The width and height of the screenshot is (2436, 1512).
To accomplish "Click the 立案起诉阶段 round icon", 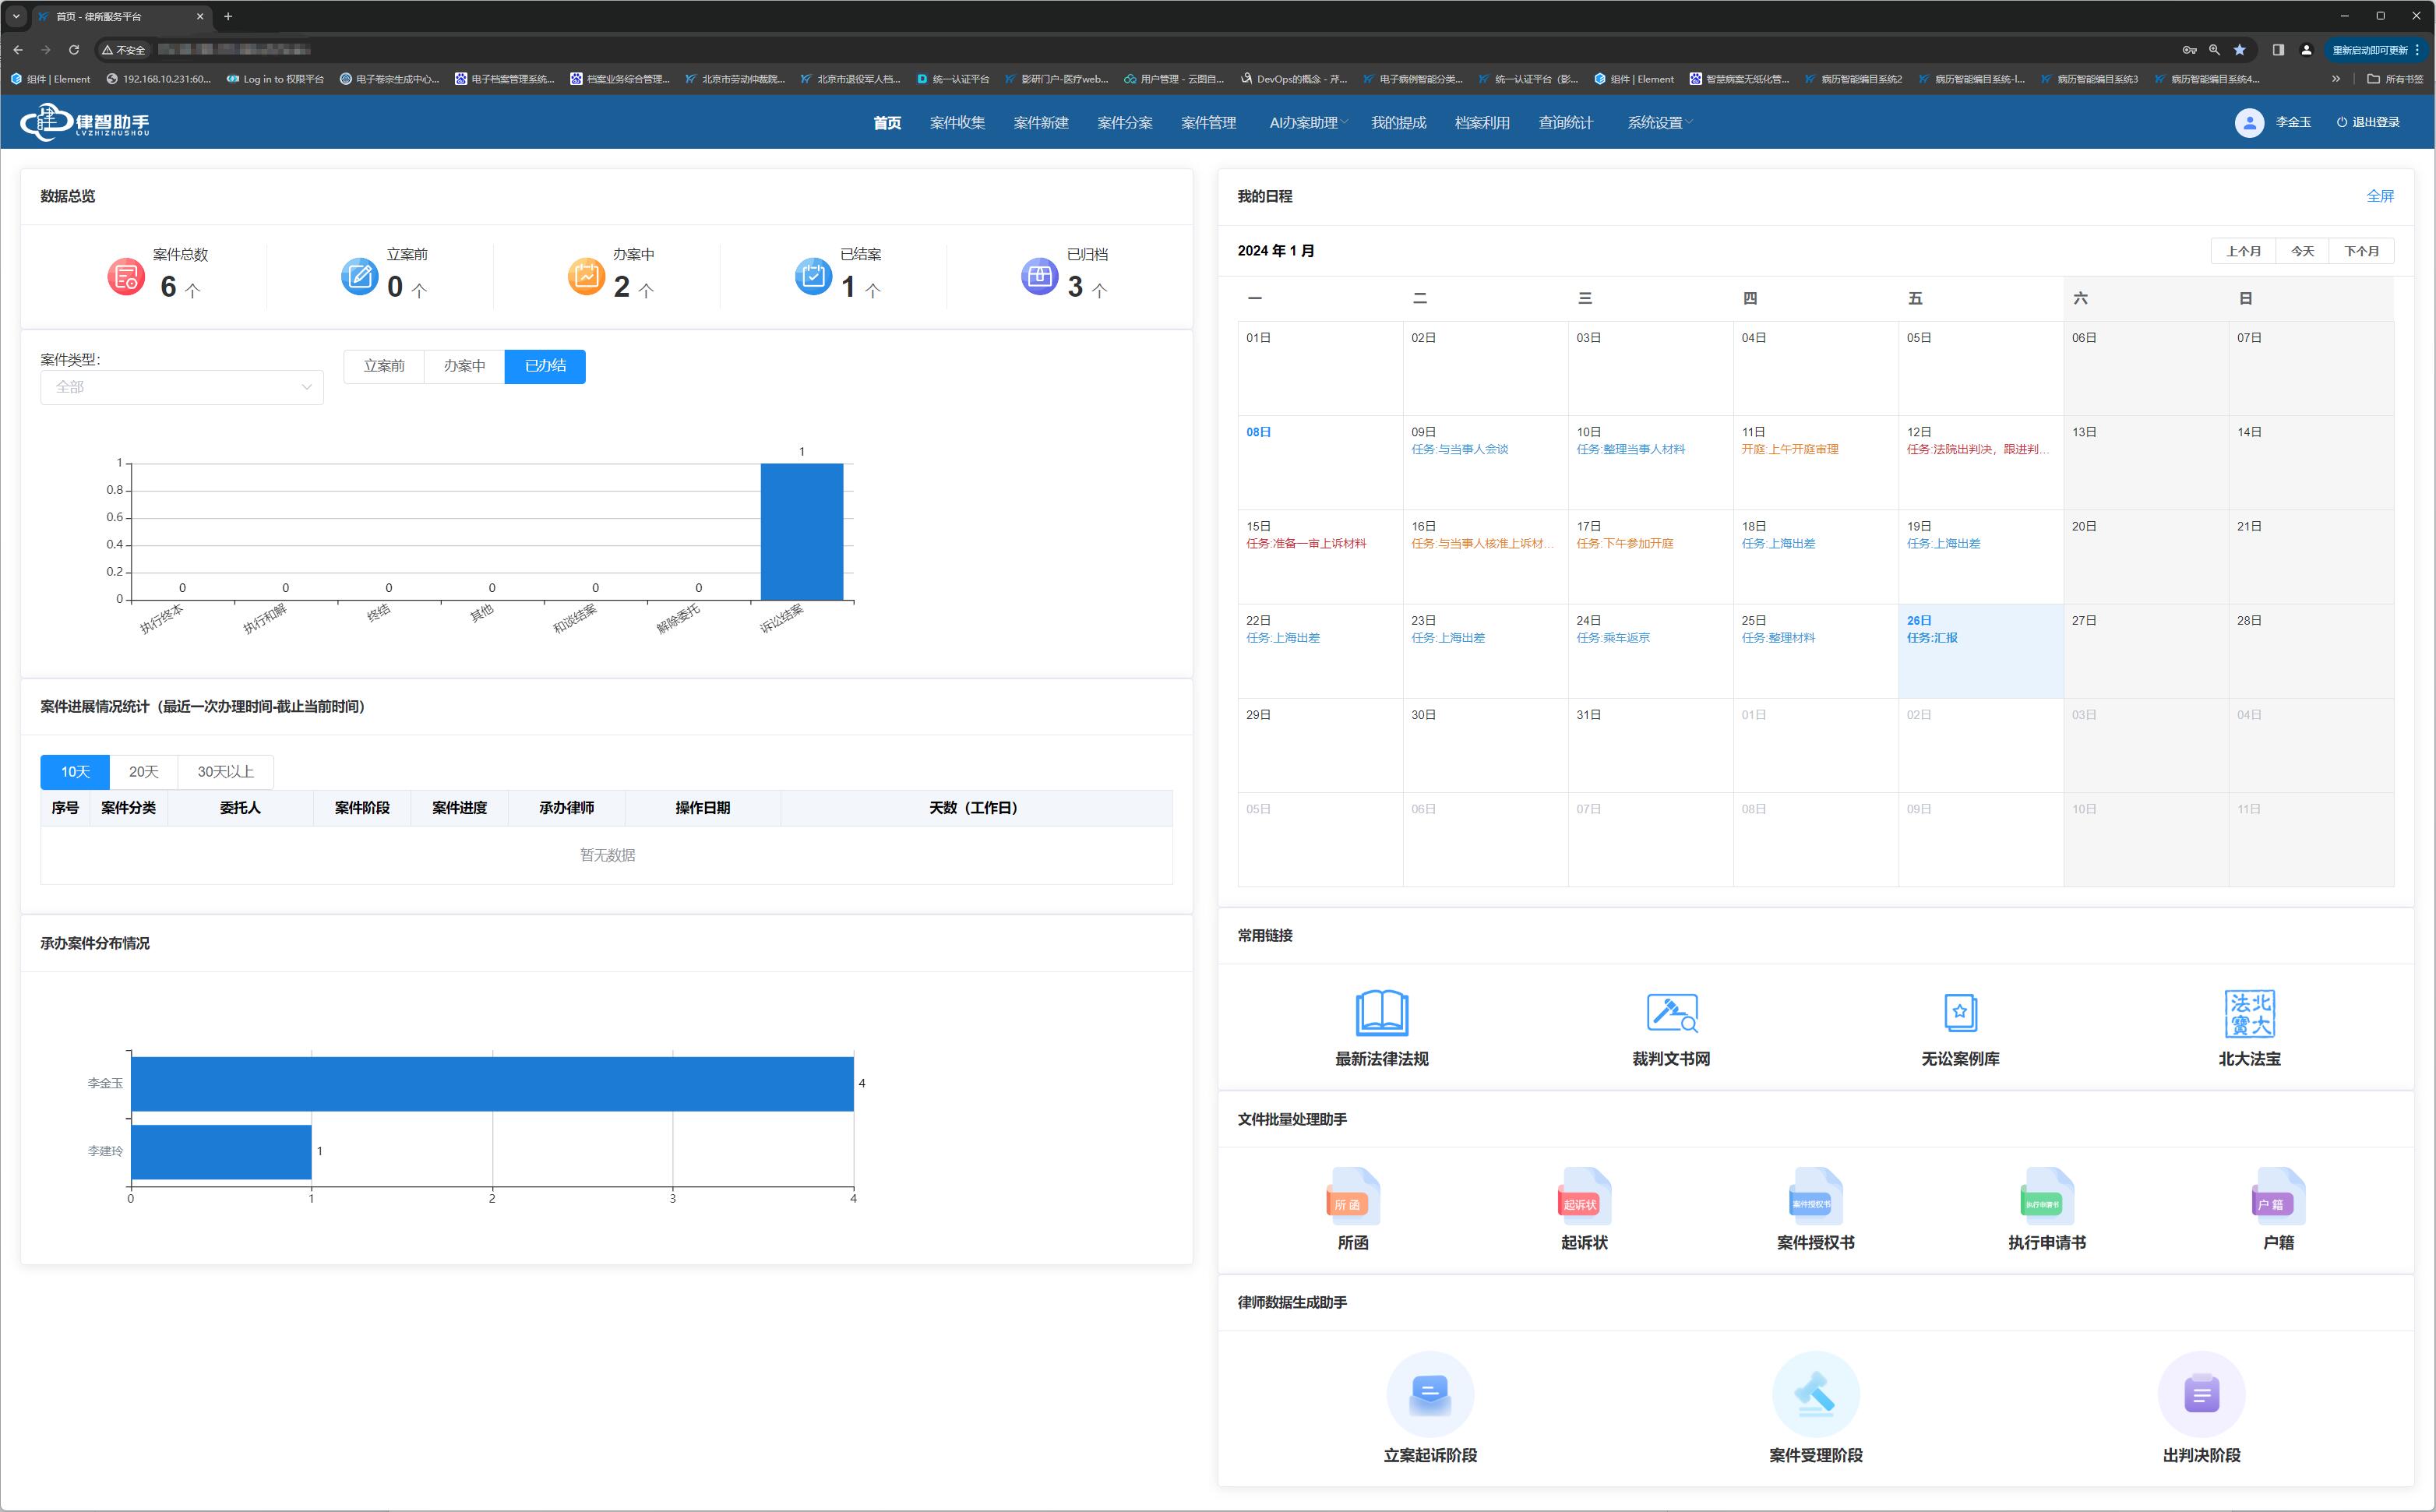I will coord(1430,1394).
